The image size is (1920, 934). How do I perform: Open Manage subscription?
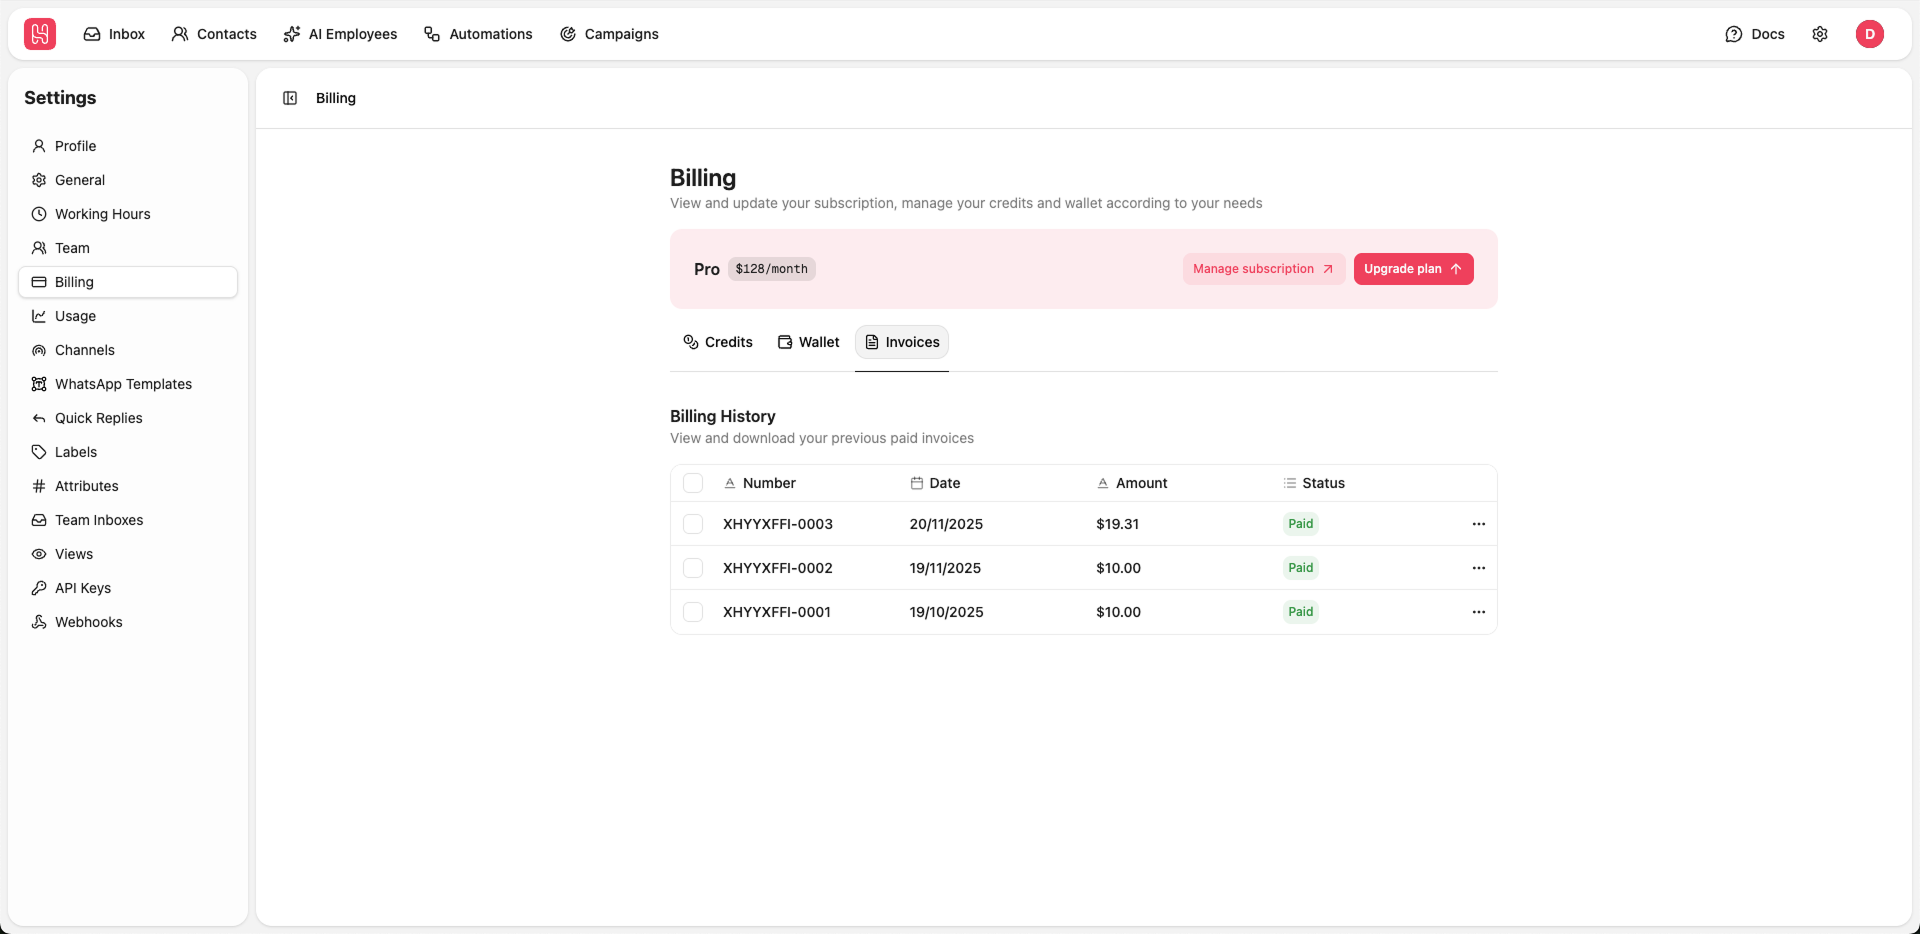1262,269
